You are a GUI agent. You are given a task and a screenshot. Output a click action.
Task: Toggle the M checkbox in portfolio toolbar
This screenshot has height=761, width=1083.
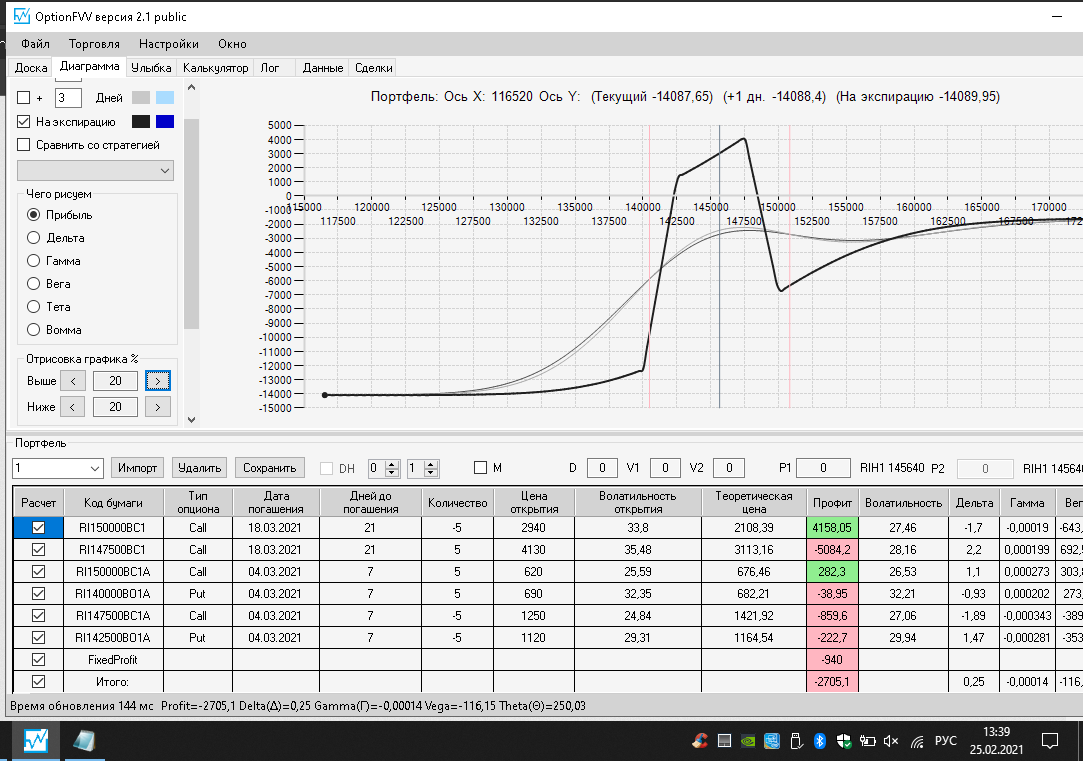(481, 468)
